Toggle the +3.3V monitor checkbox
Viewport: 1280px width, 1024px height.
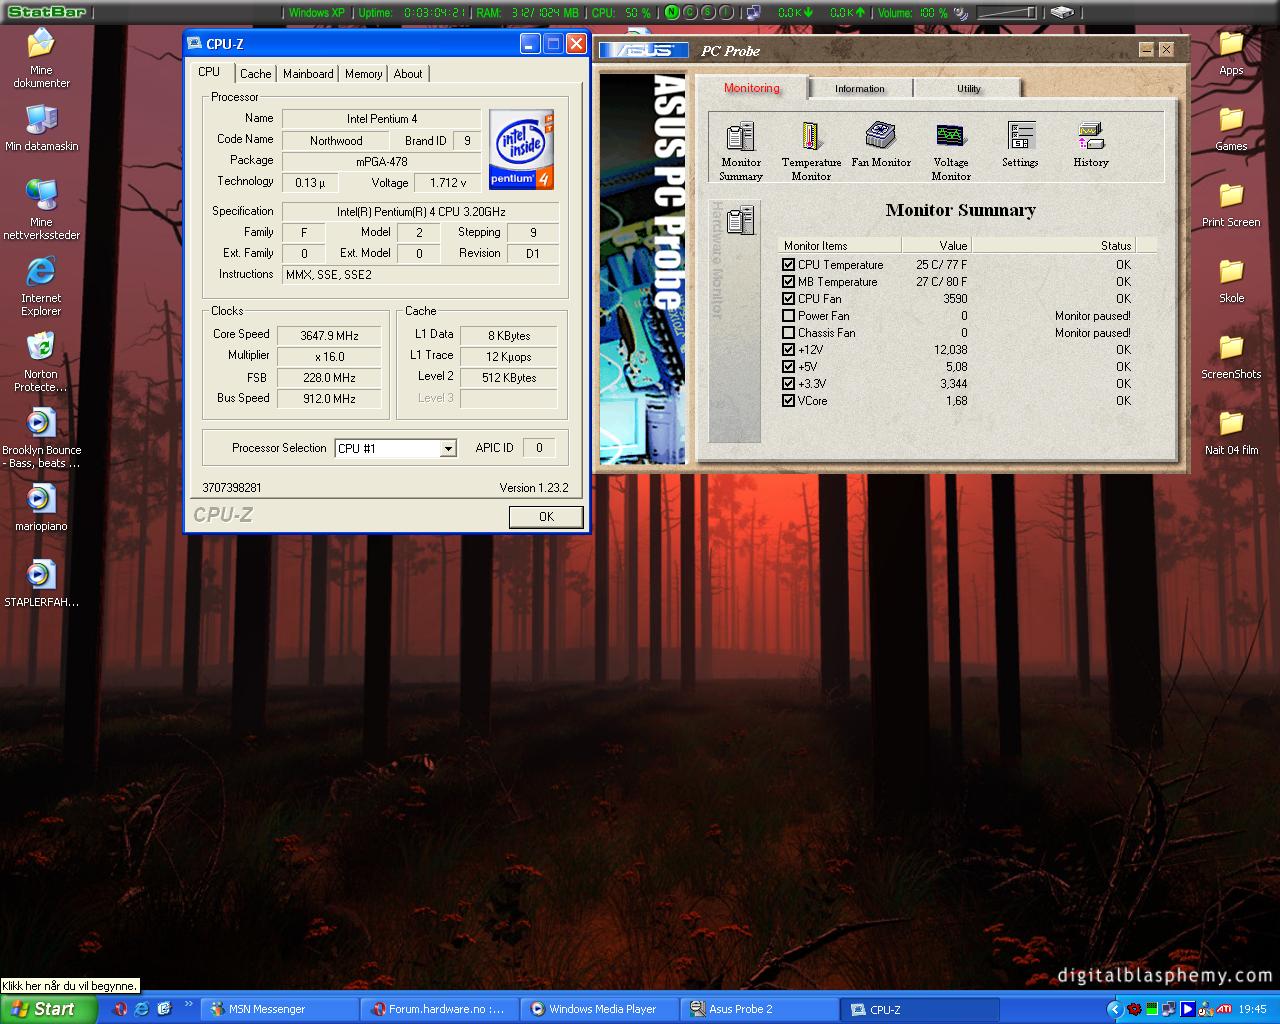point(788,384)
